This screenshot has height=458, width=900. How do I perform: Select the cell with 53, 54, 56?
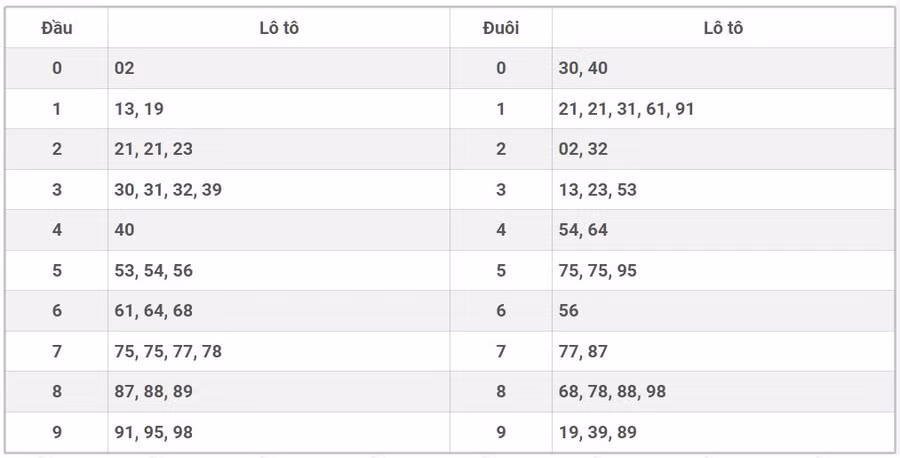(153, 271)
